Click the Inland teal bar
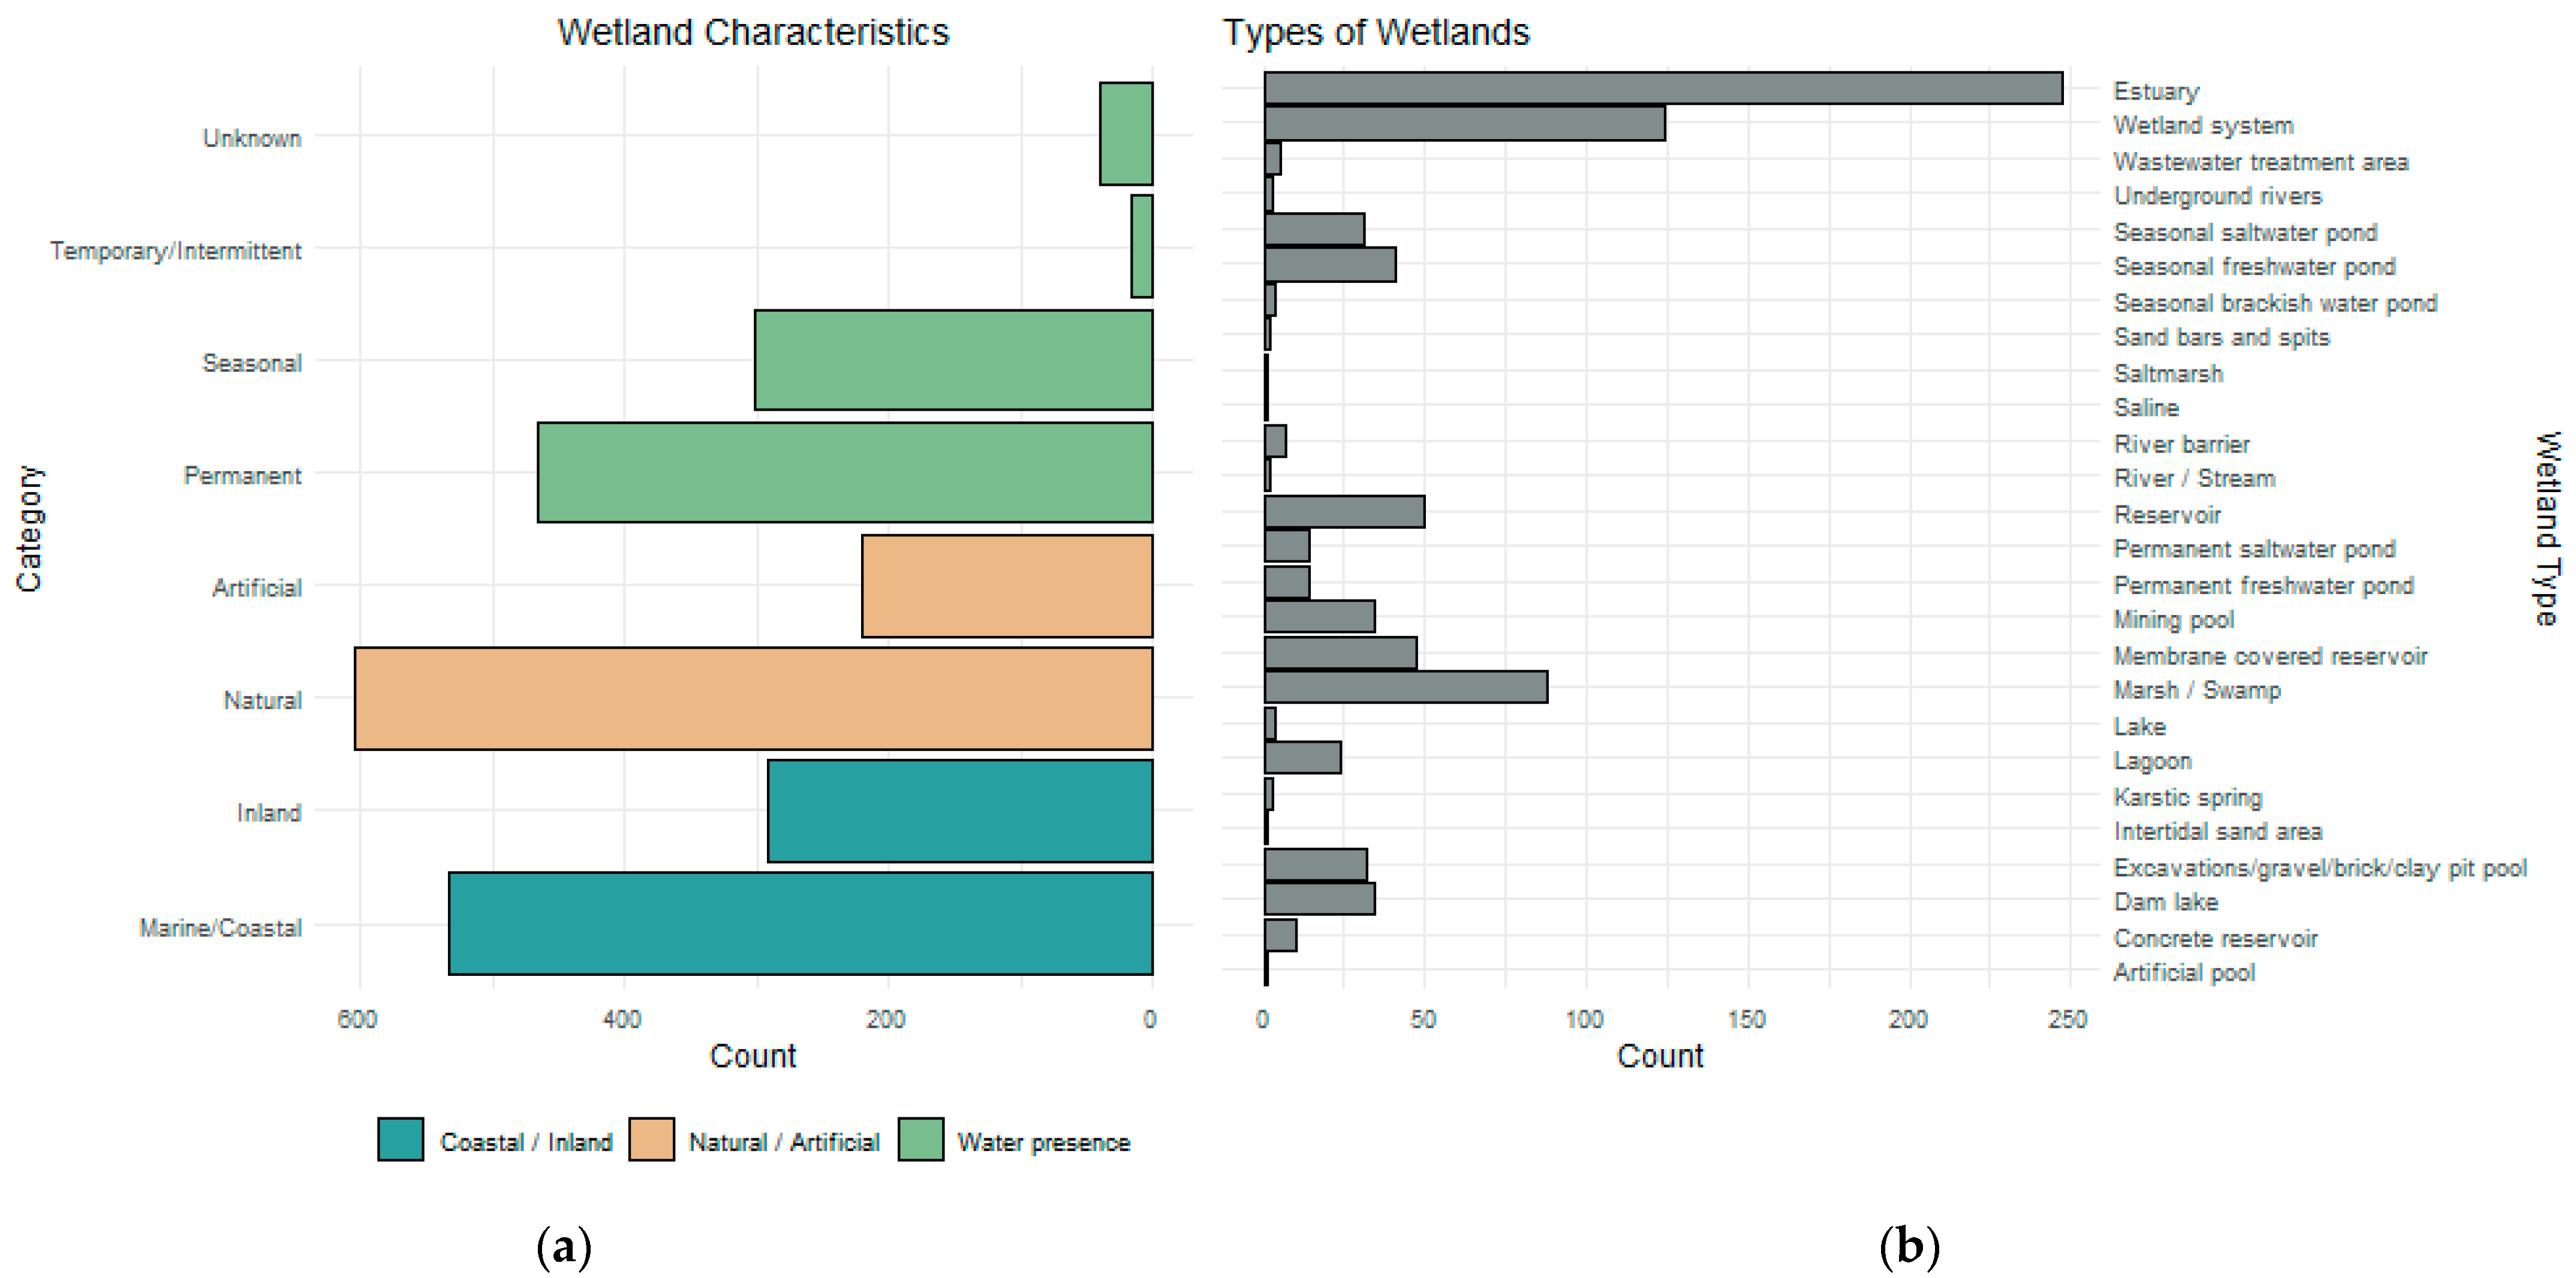The image size is (2576, 1278). [960, 811]
